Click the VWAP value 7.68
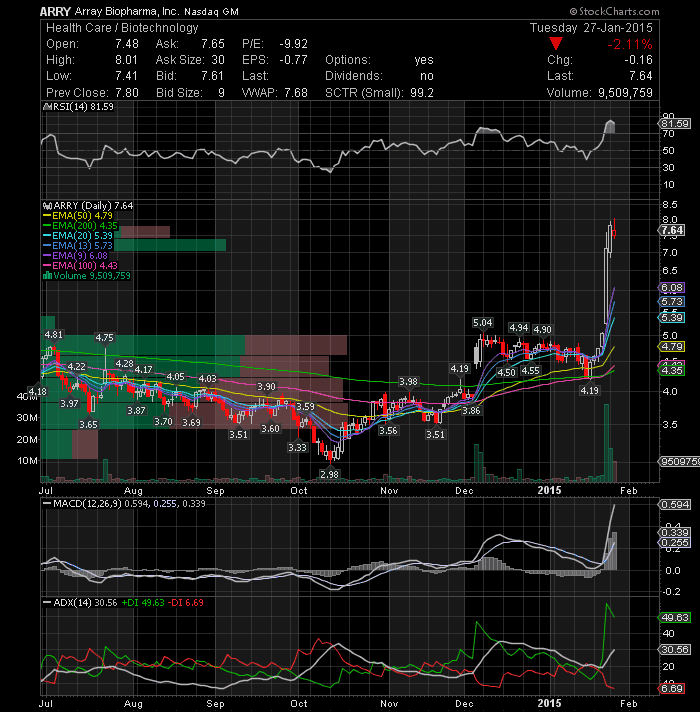 click(x=296, y=93)
